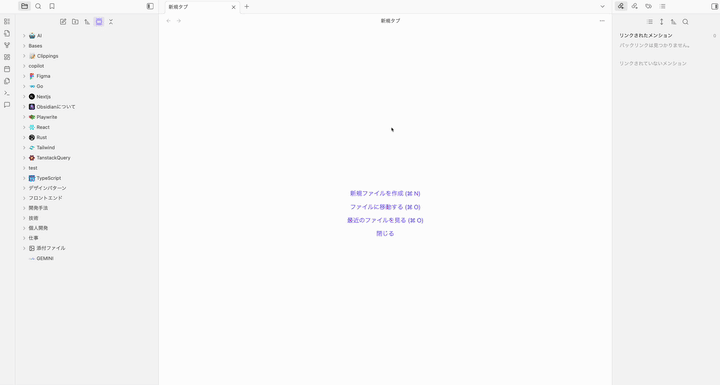The height and width of the screenshot is (385, 720).
Task: Select the Tailwind folder row
Action: point(87,147)
